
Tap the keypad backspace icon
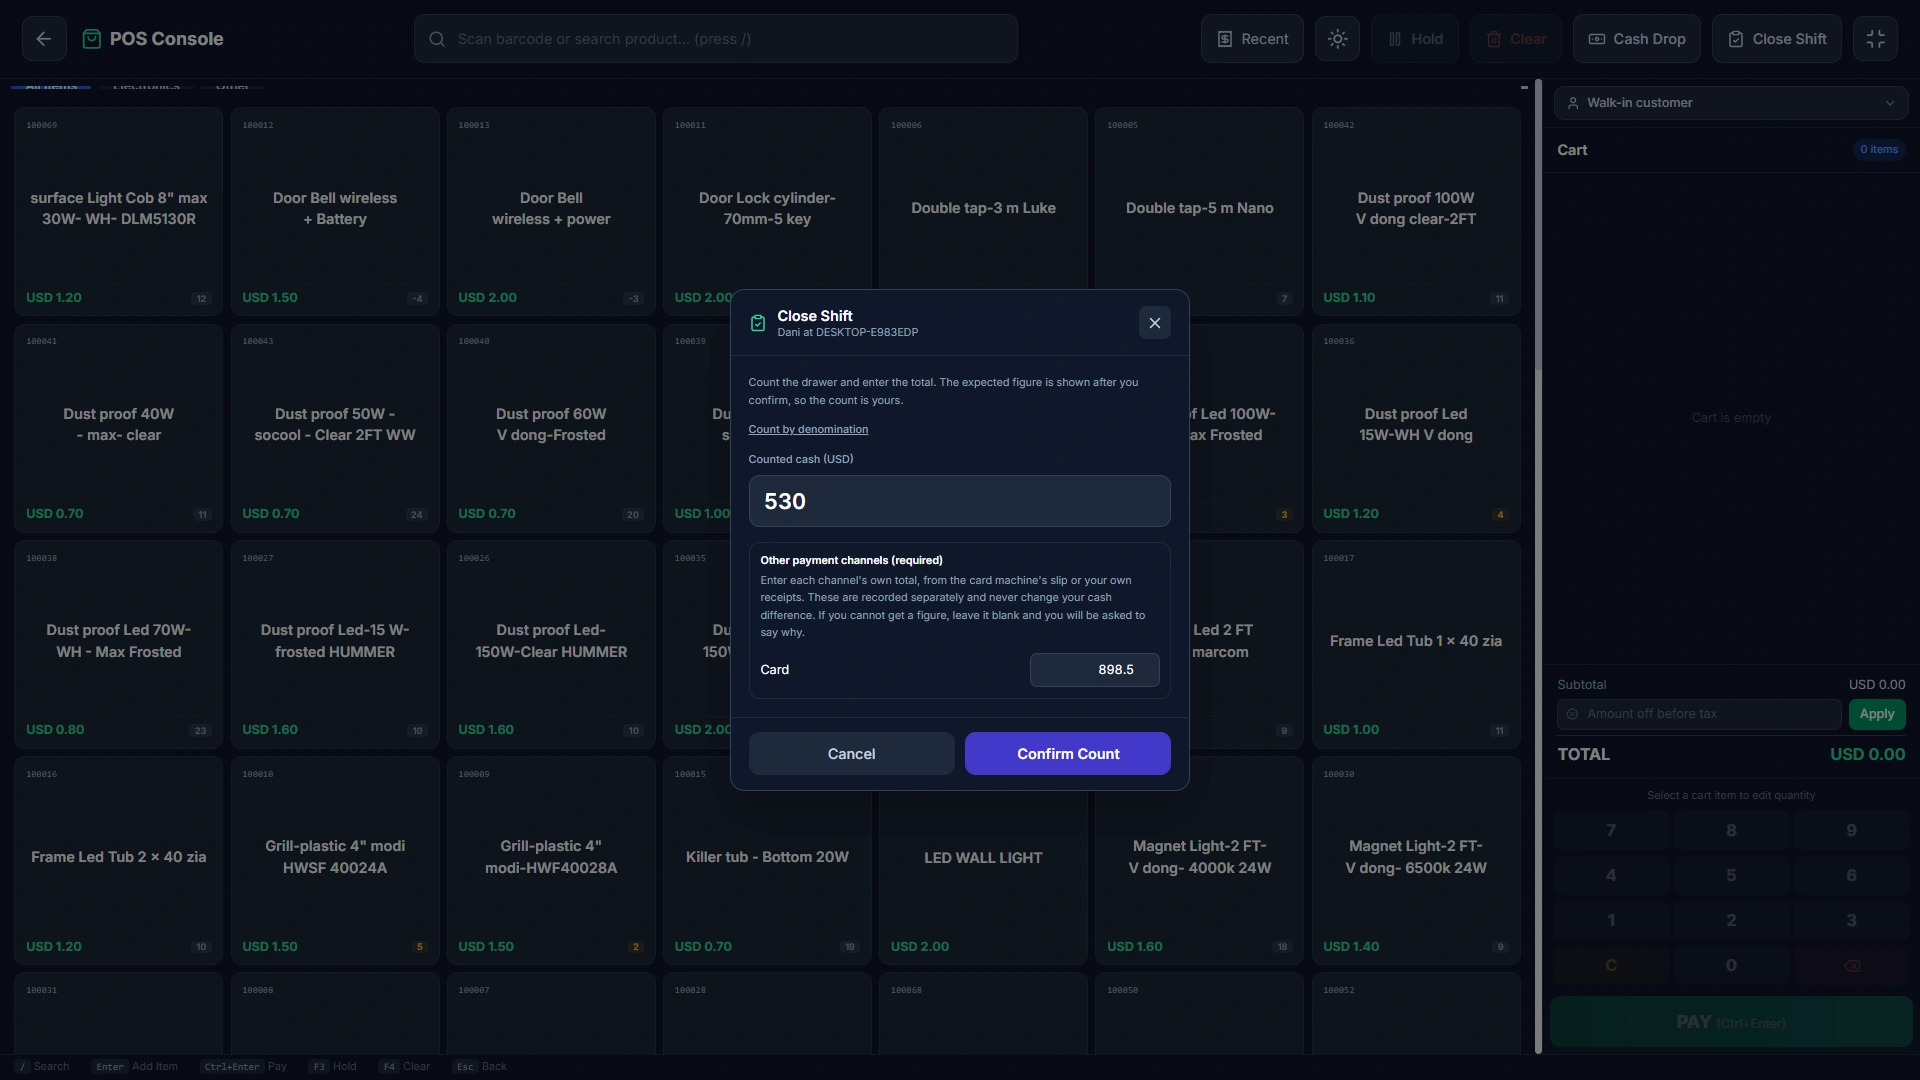click(x=1851, y=966)
